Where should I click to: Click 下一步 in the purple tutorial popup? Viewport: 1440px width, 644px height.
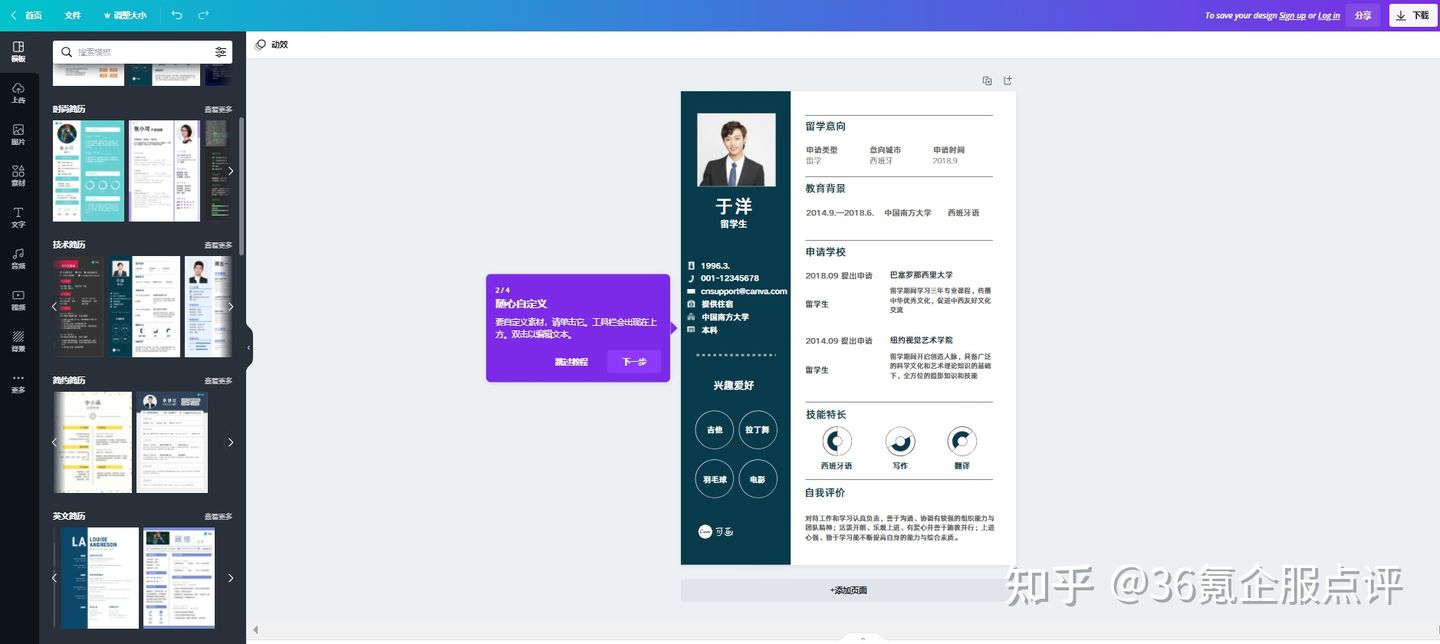(x=633, y=361)
